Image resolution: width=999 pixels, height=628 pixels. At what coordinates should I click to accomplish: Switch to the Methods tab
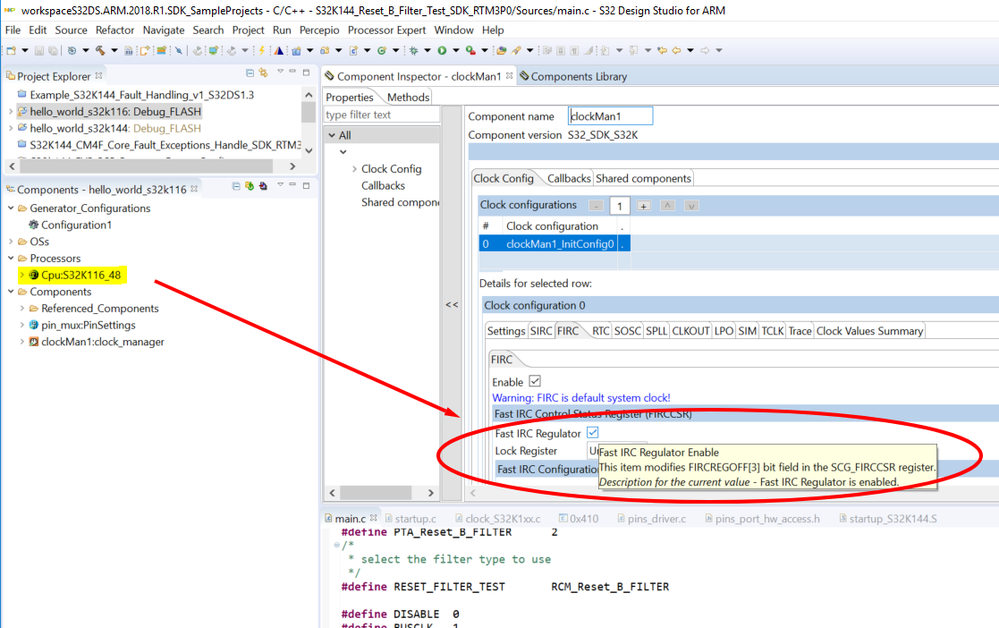tap(408, 97)
